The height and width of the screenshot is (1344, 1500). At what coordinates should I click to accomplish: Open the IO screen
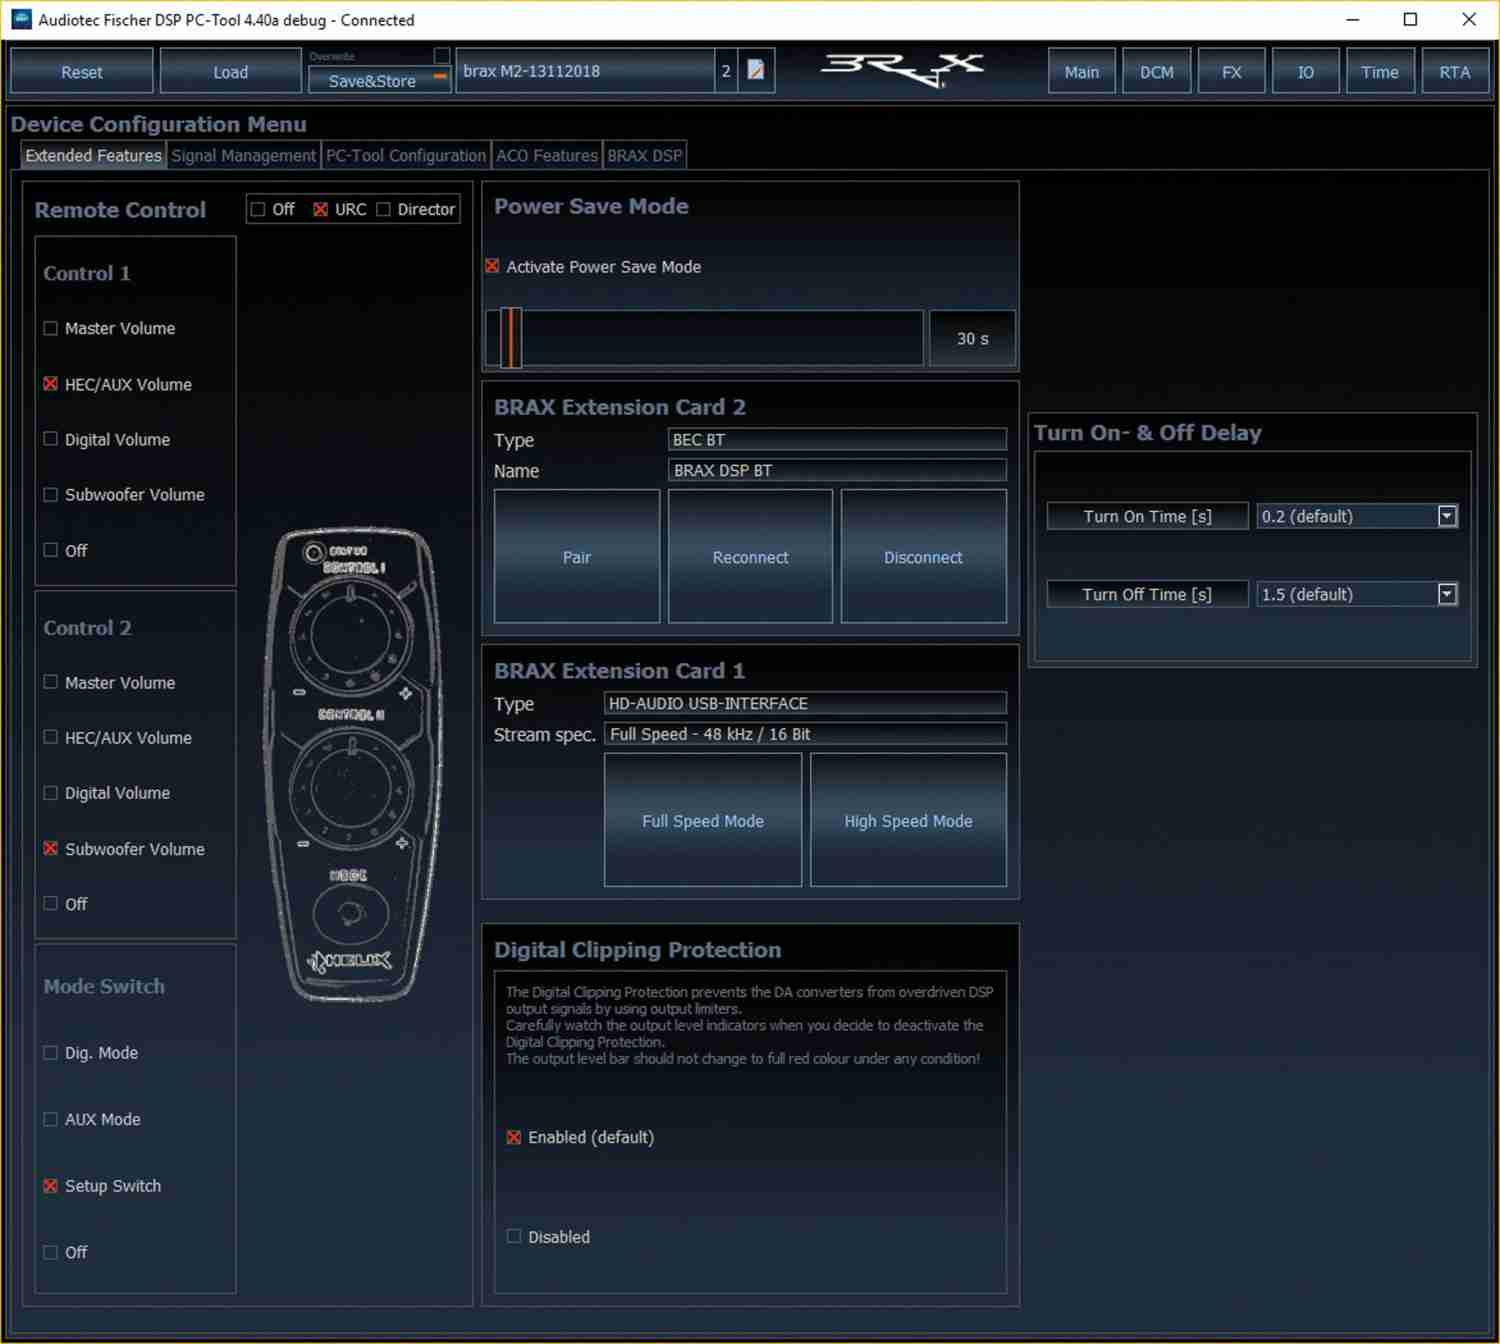pyautogui.click(x=1305, y=71)
